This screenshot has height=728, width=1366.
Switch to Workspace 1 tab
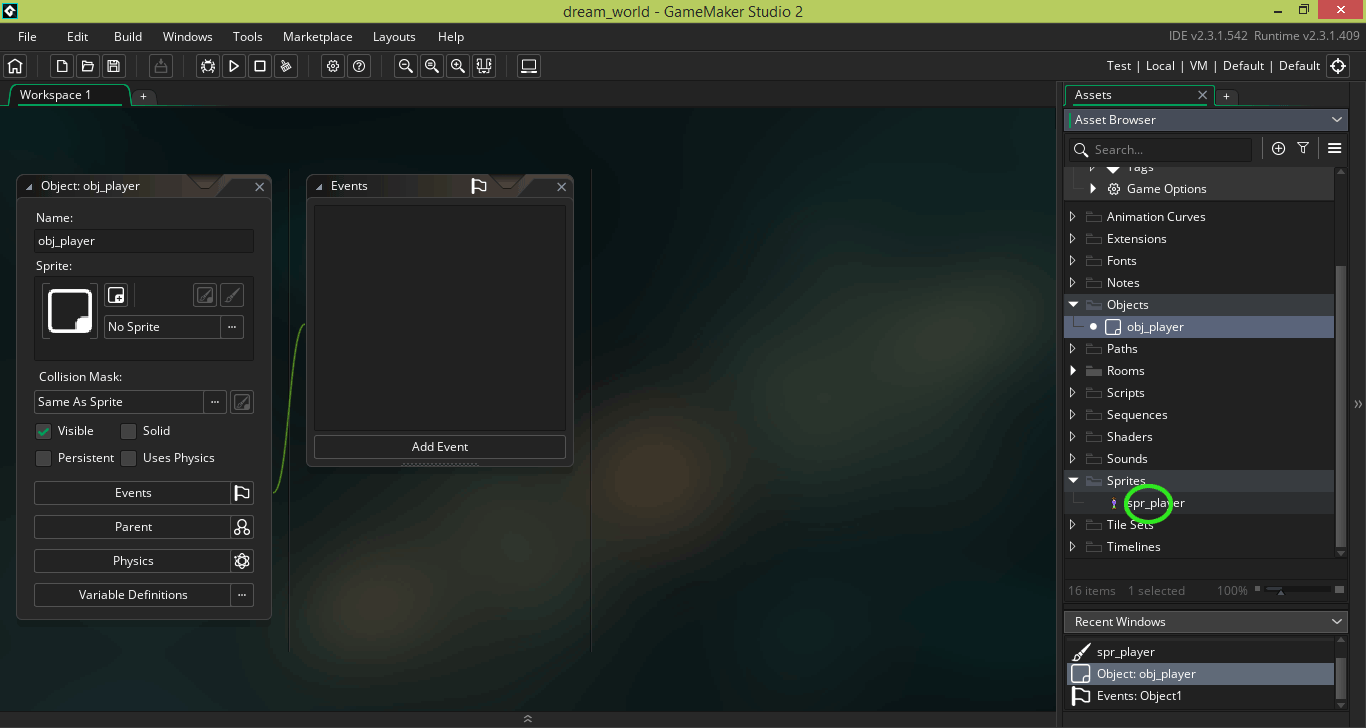(x=69, y=95)
